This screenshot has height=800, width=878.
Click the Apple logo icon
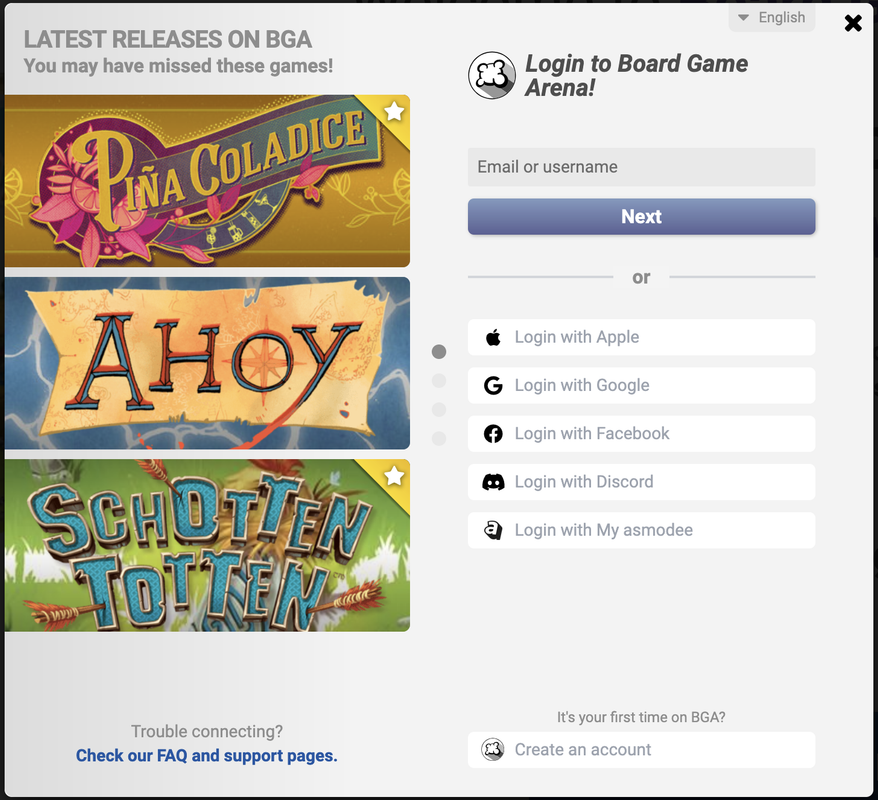pos(493,337)
